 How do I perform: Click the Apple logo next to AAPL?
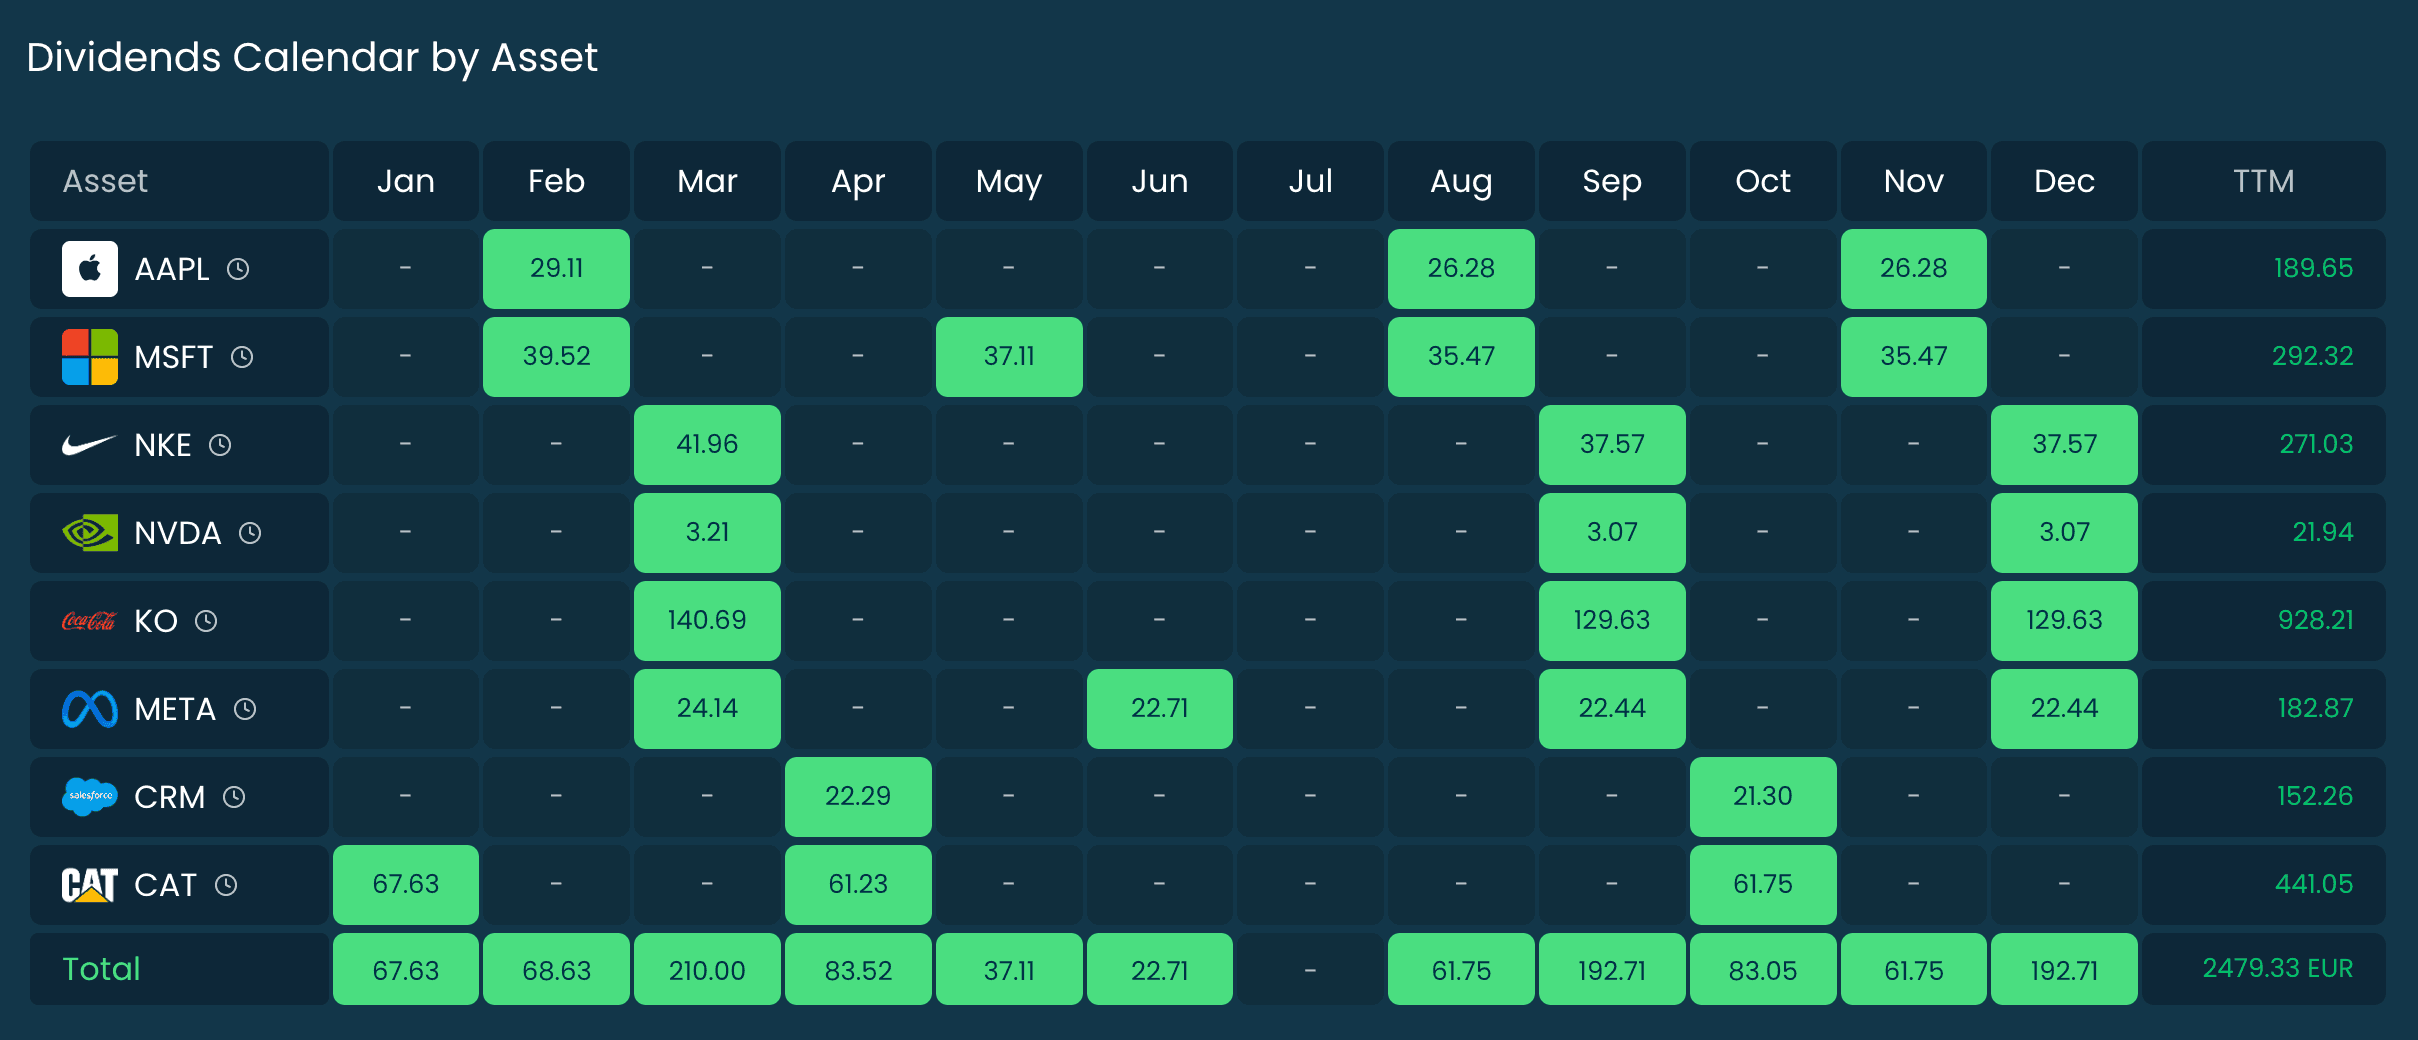coord(89,268)
